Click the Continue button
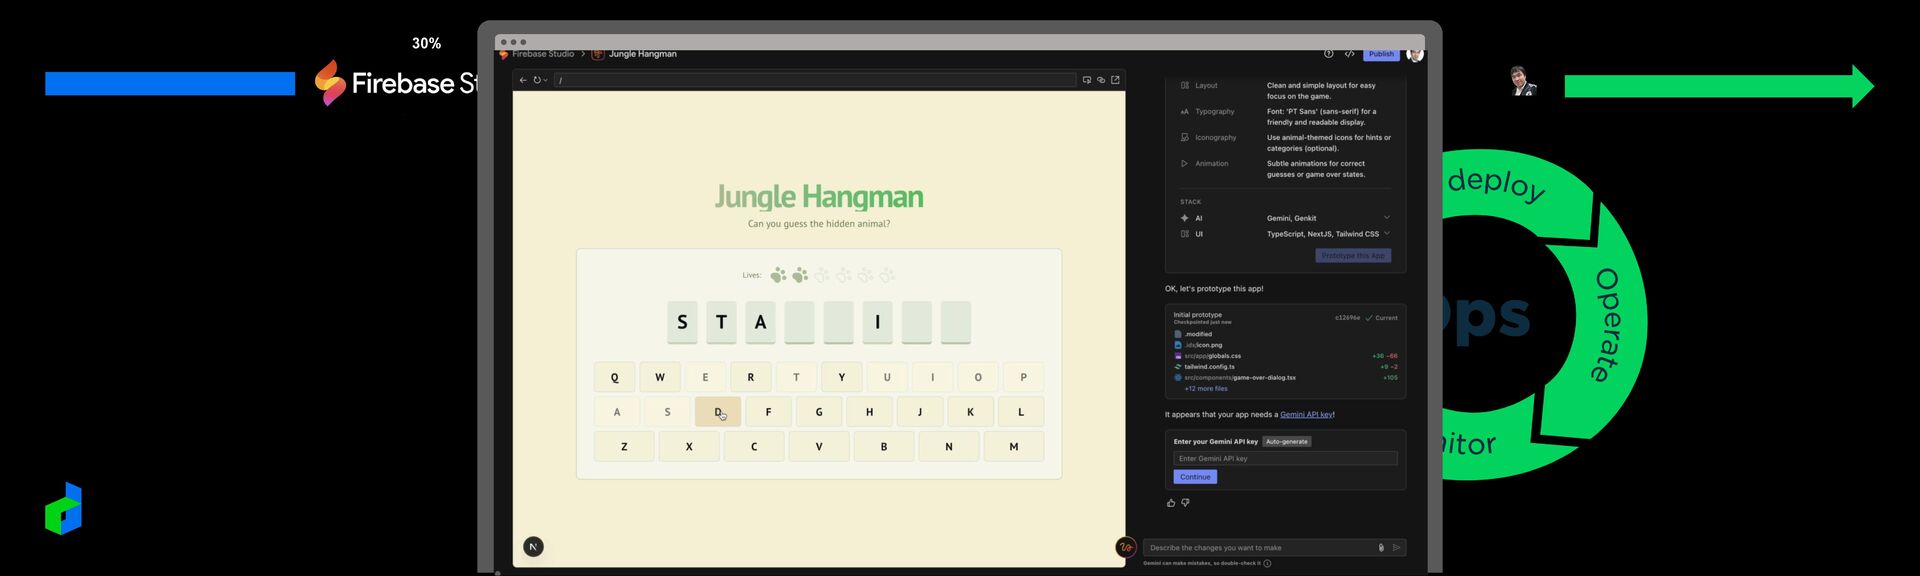 [x=1195, y=477]
